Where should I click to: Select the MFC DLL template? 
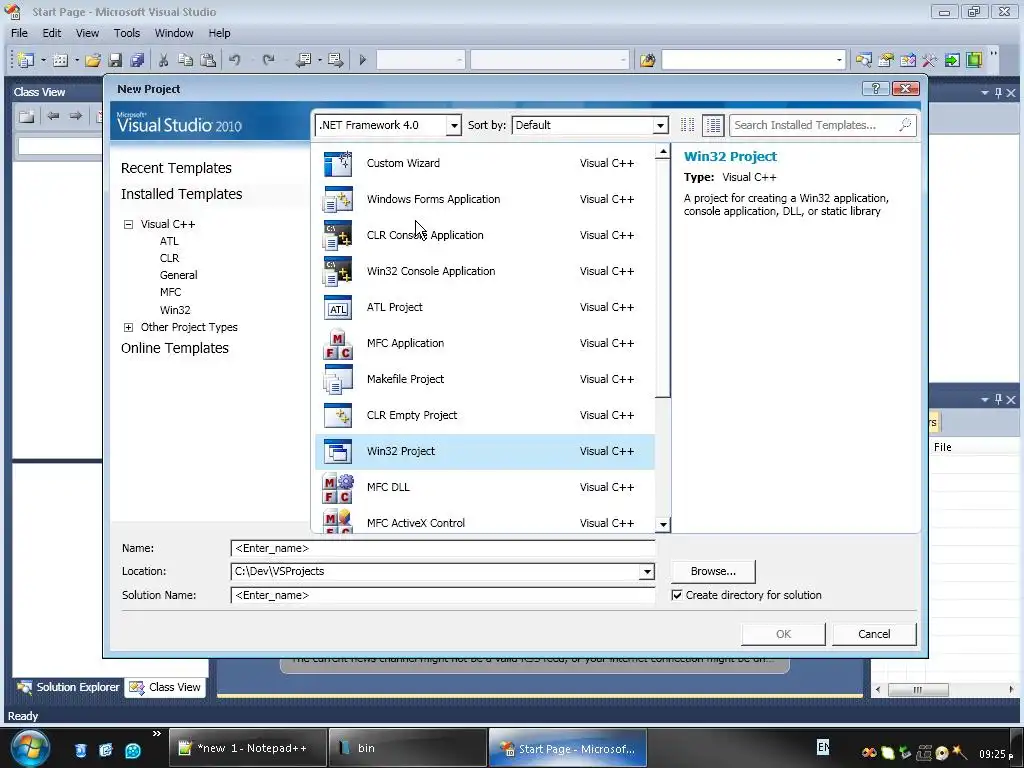click(485, 487)
